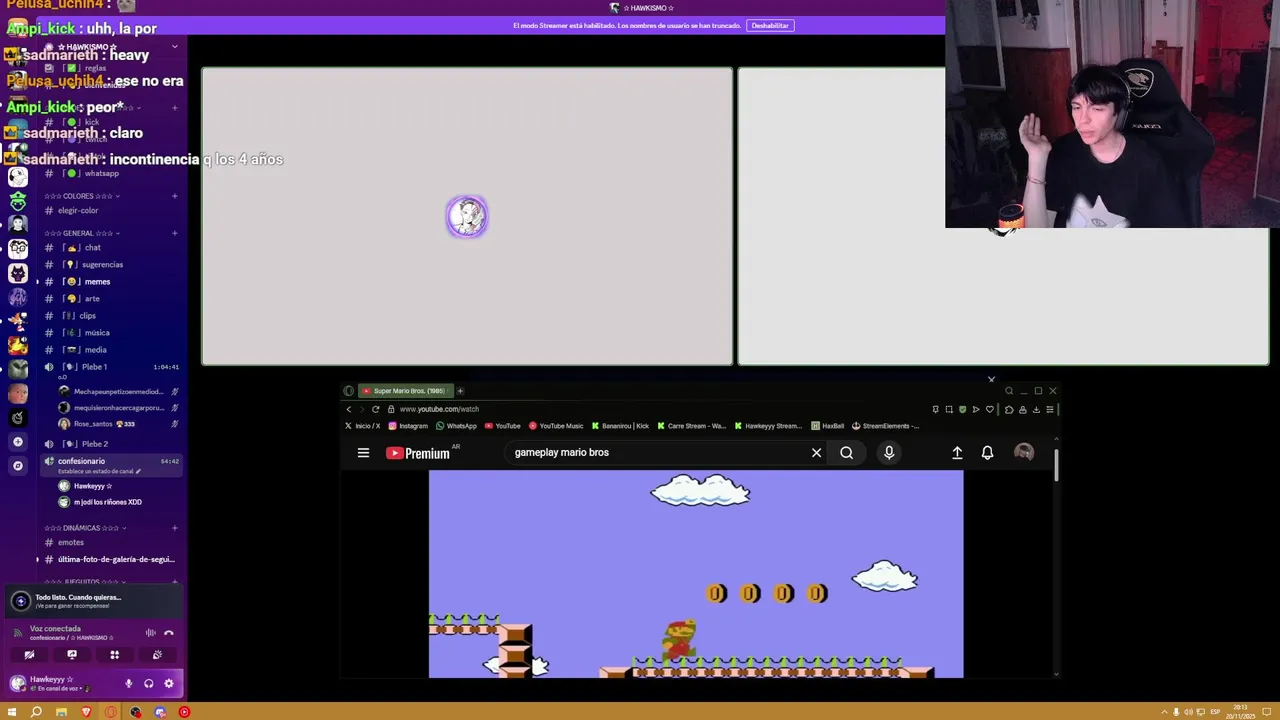Open Instagram bookmark
This screenshot has width=1280, height=720.
(408, 426)
